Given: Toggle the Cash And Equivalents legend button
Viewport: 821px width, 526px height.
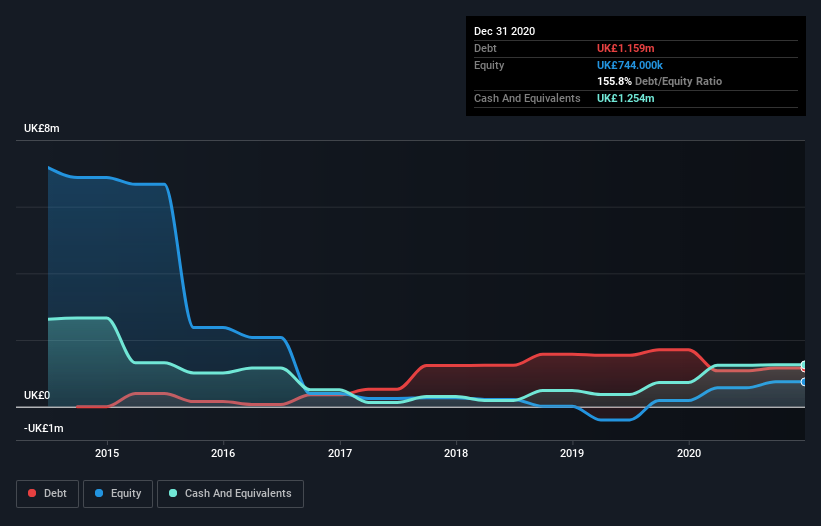Looking at the screenshot, I should (x=230, y=494).
